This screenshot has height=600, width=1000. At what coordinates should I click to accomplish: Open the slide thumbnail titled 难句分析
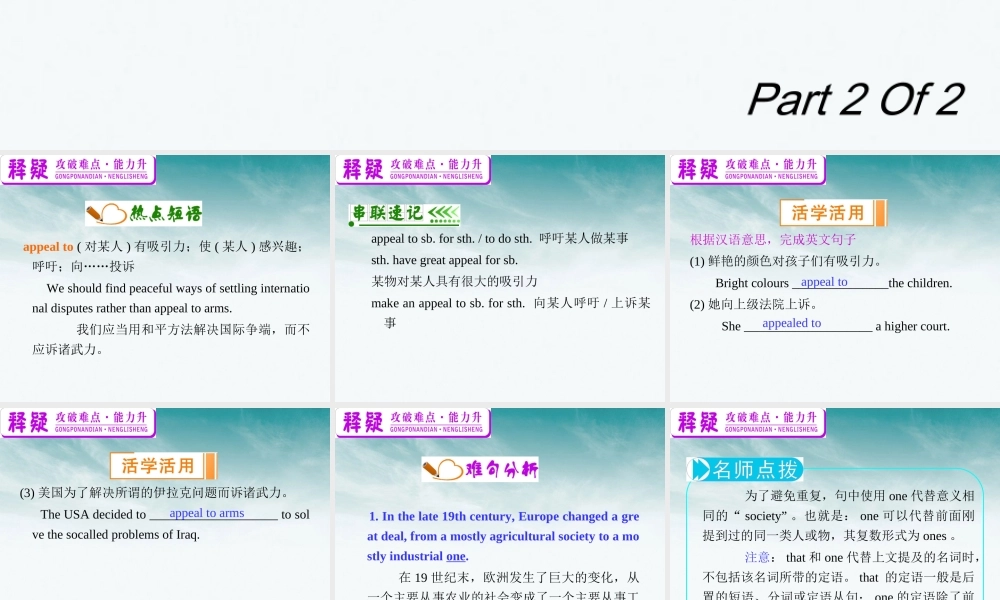tap(500, 504)
